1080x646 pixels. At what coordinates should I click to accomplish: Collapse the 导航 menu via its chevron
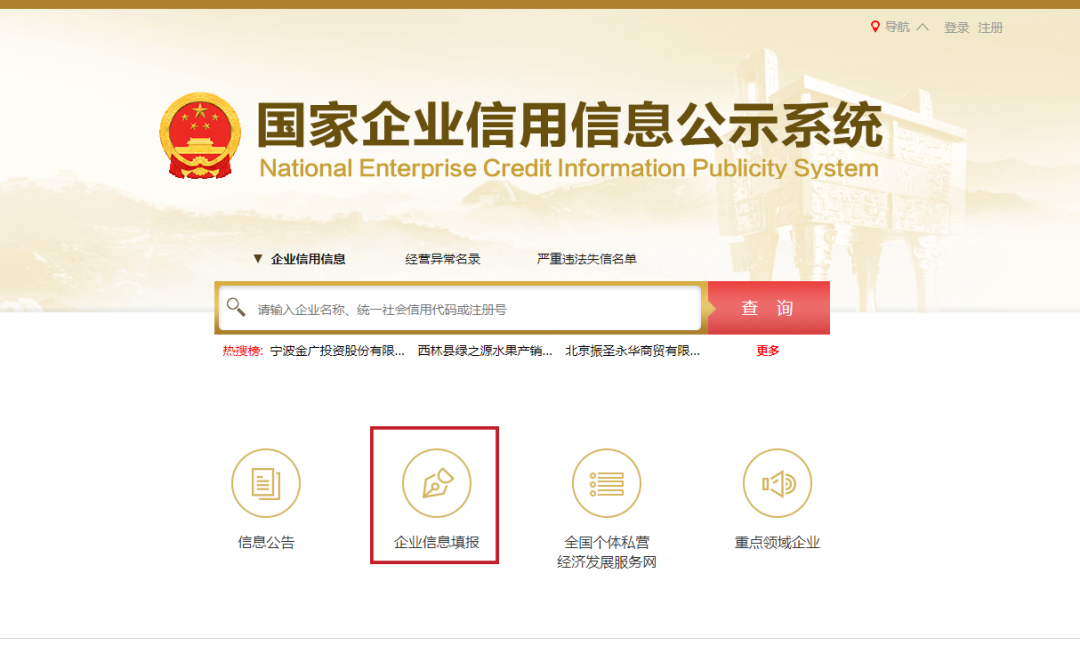[921, 27]
